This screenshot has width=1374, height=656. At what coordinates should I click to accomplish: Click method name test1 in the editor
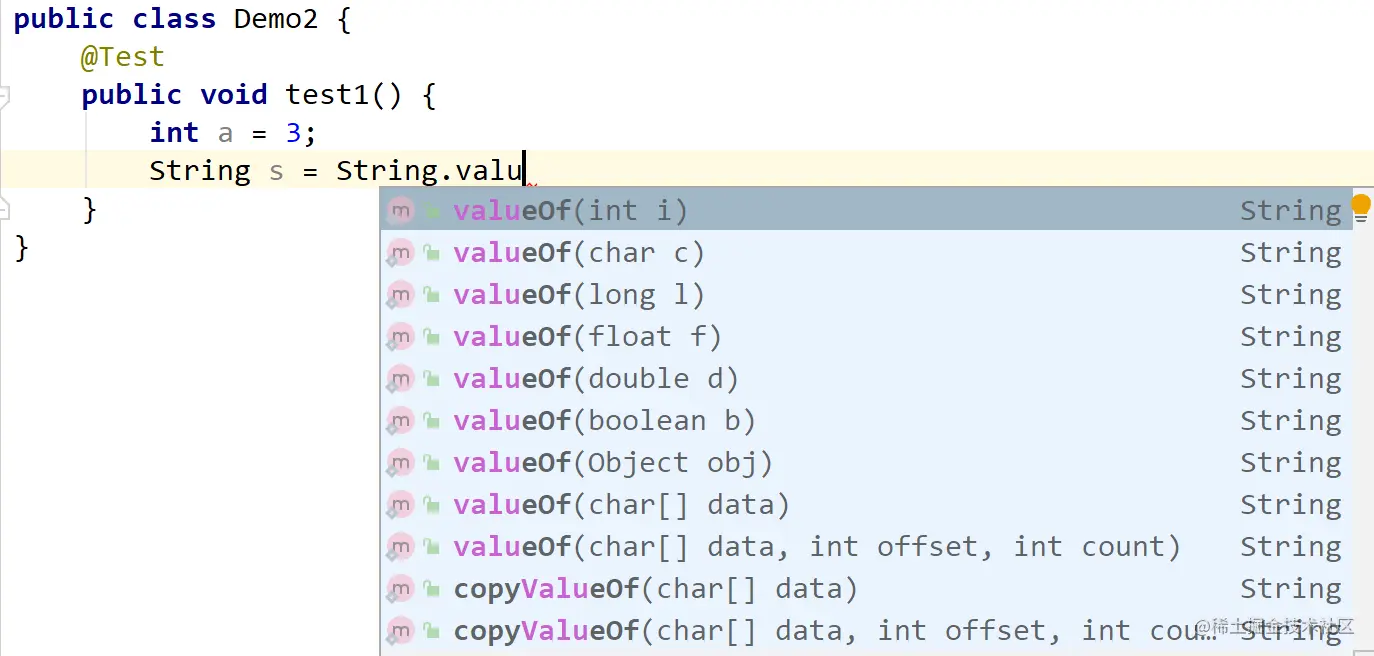[327, 95]
